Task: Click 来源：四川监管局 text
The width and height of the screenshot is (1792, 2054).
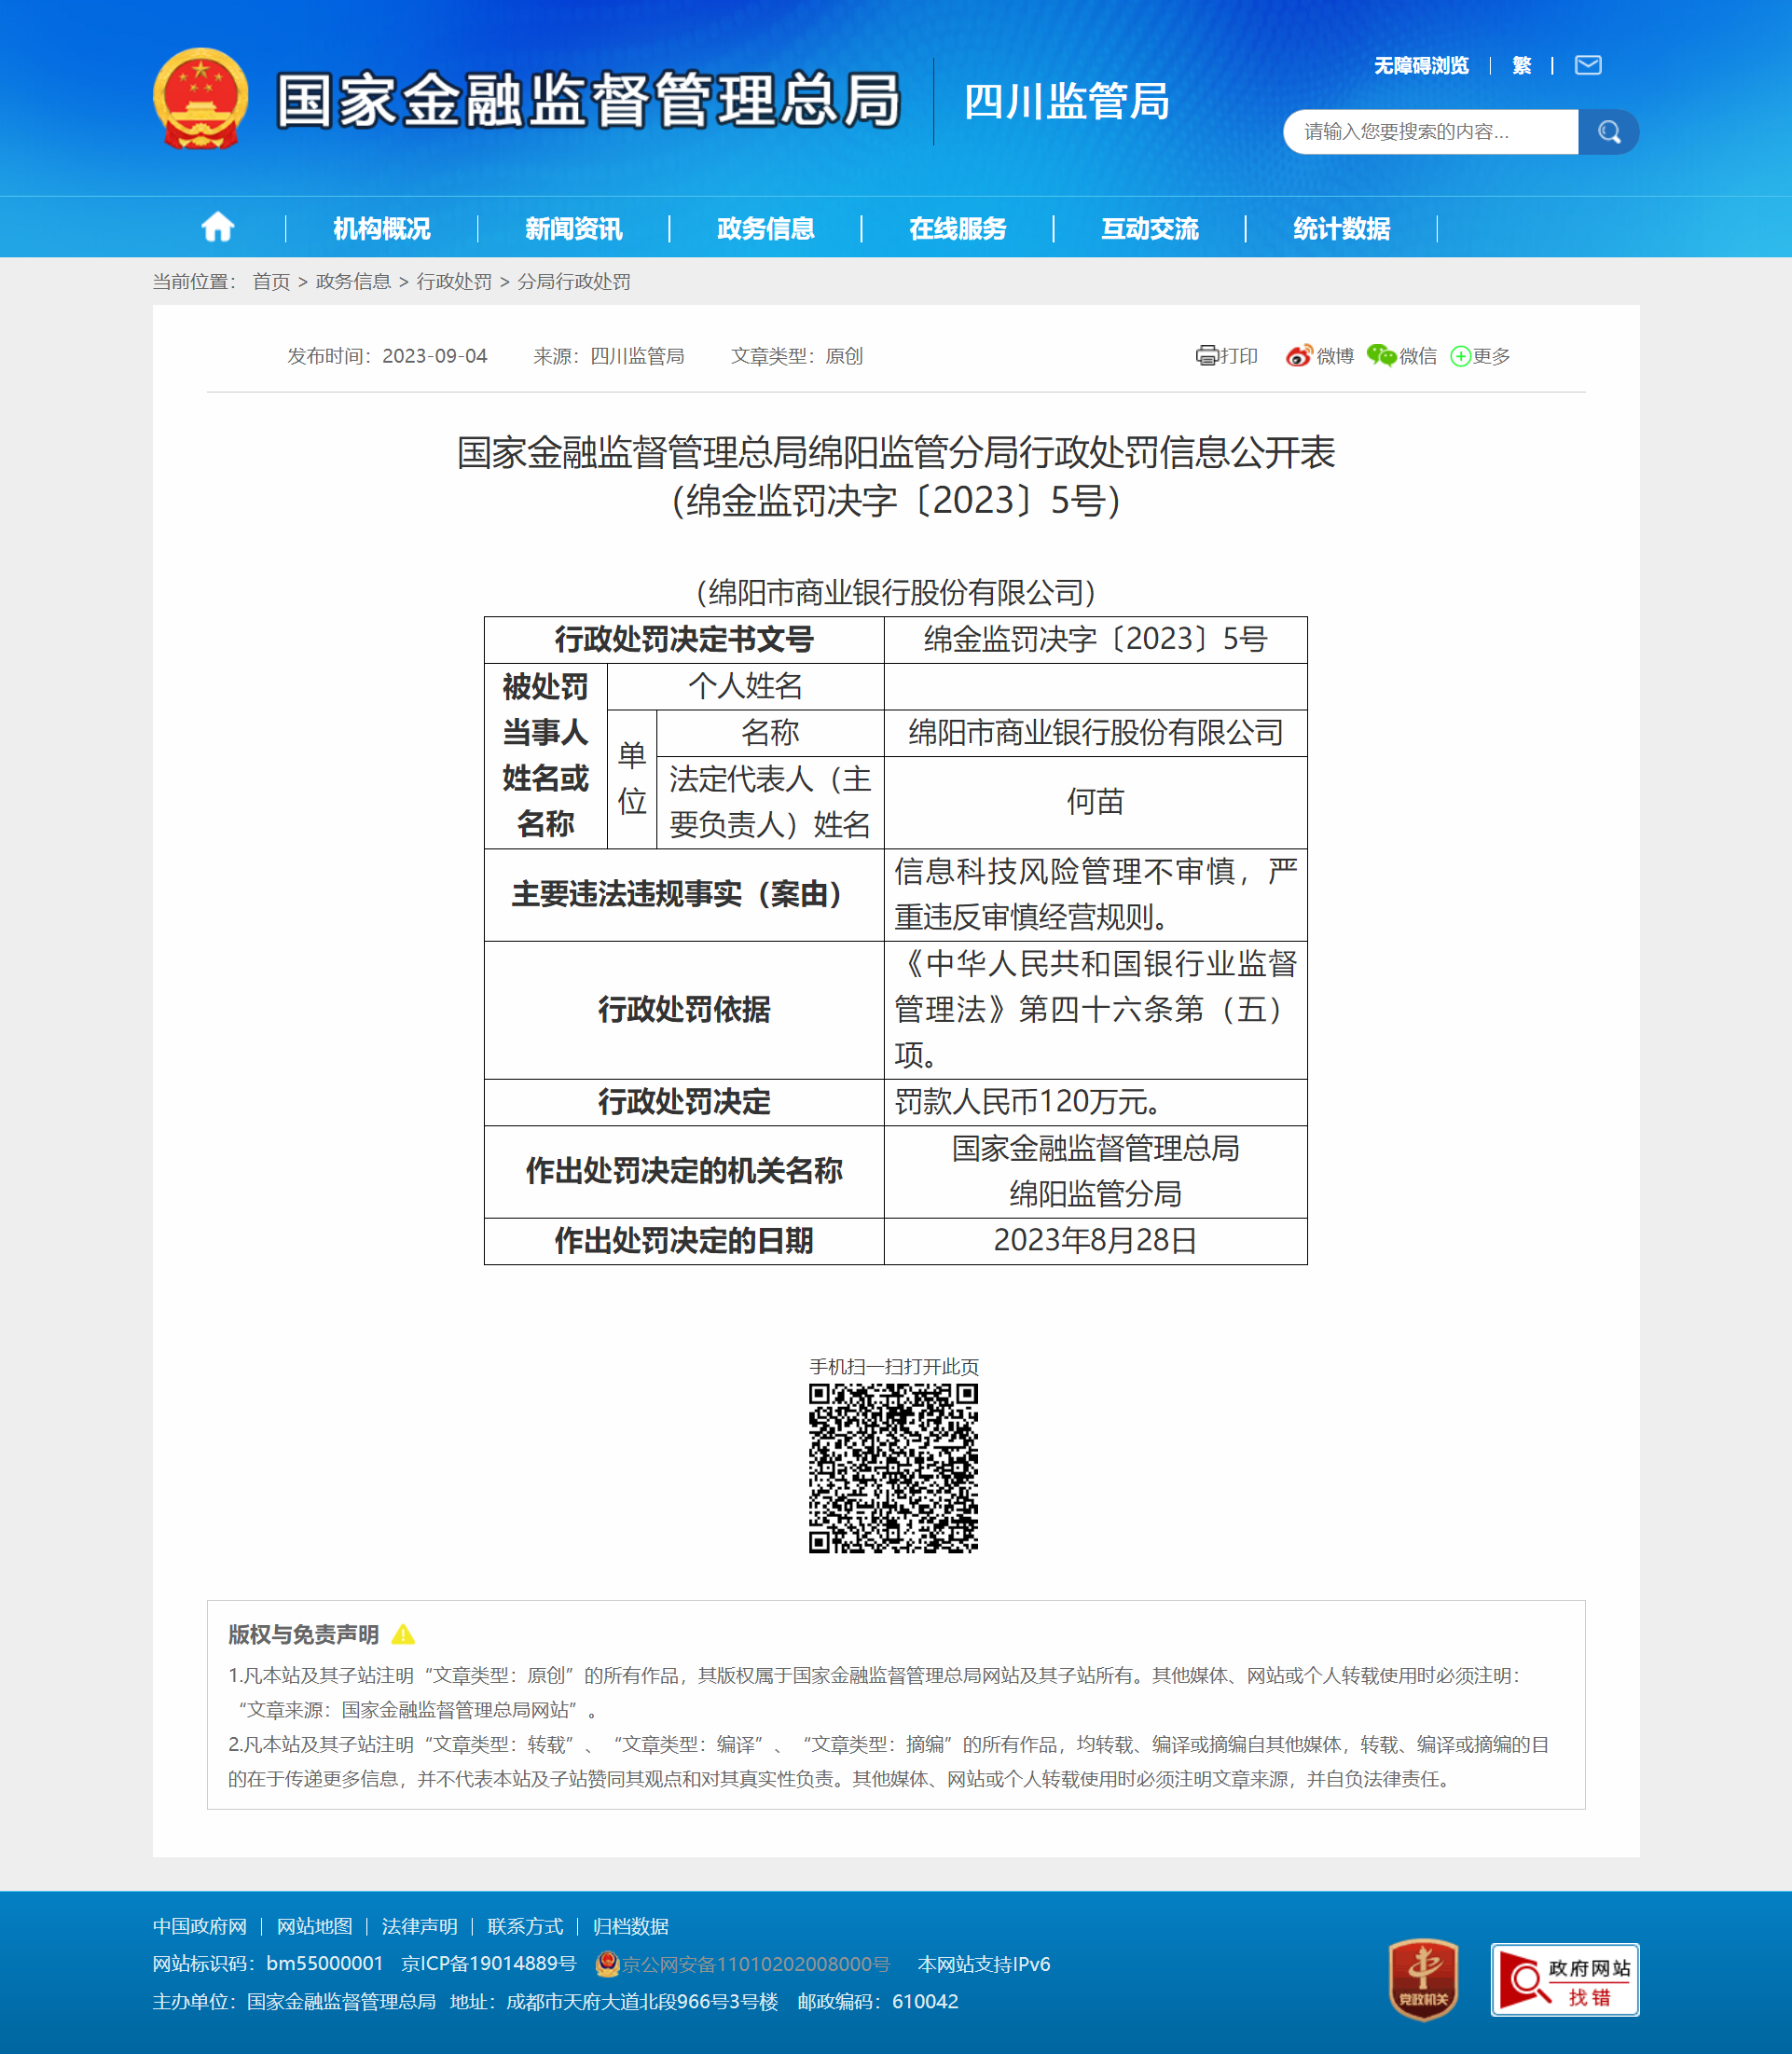Action: (609, 356)
